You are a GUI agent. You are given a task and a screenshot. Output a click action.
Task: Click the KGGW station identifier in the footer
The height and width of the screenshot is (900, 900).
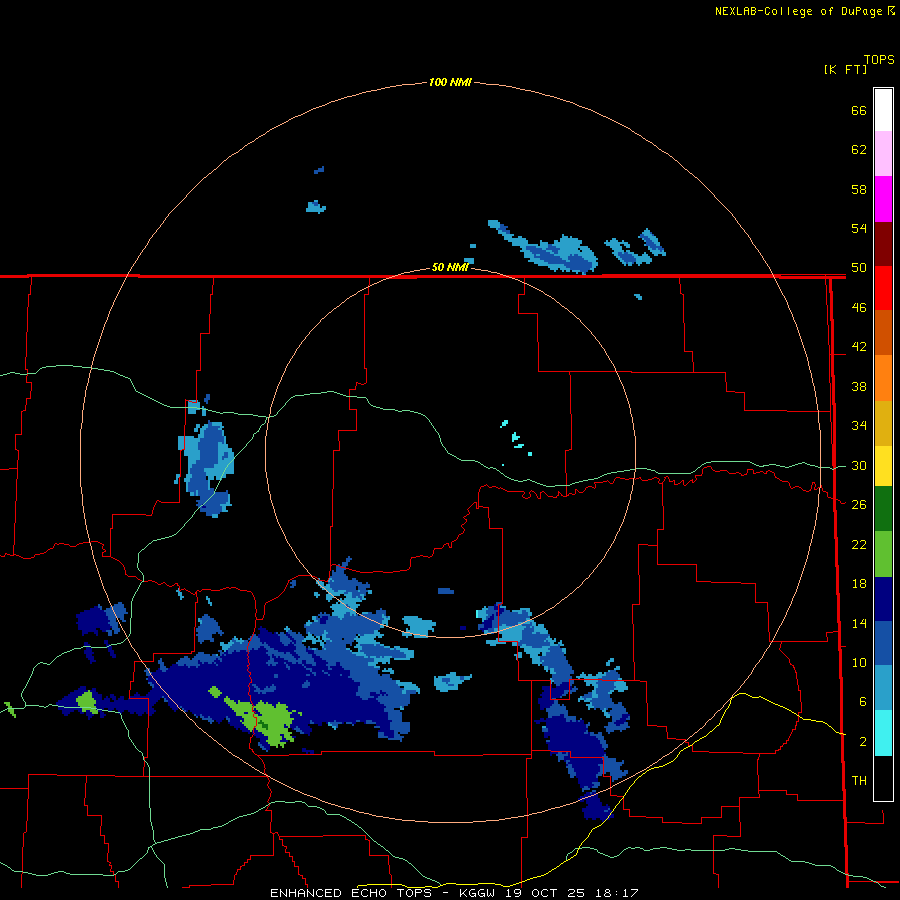(479, 893)
